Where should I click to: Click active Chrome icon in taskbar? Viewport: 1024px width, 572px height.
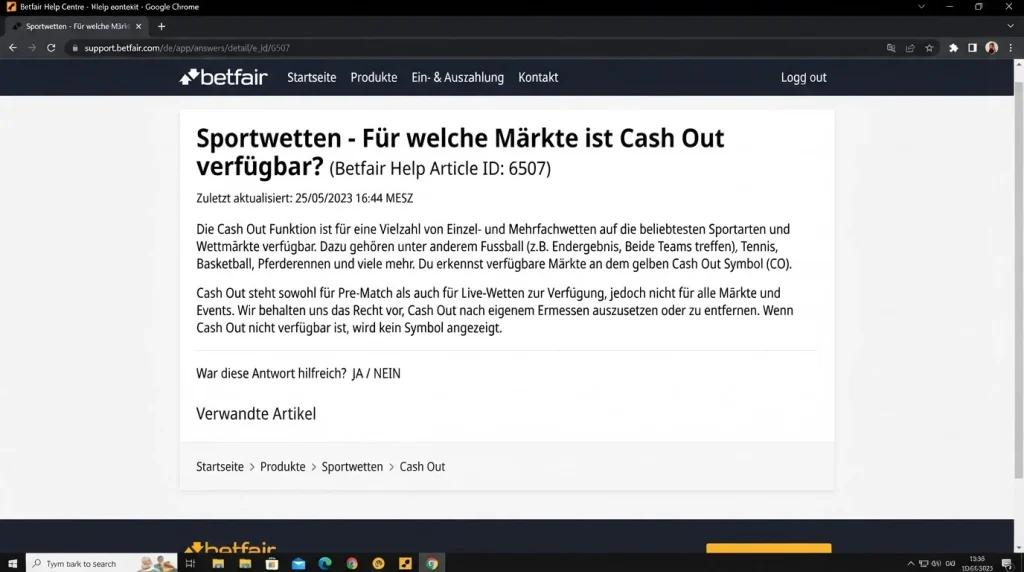click(x=432, y=563)
